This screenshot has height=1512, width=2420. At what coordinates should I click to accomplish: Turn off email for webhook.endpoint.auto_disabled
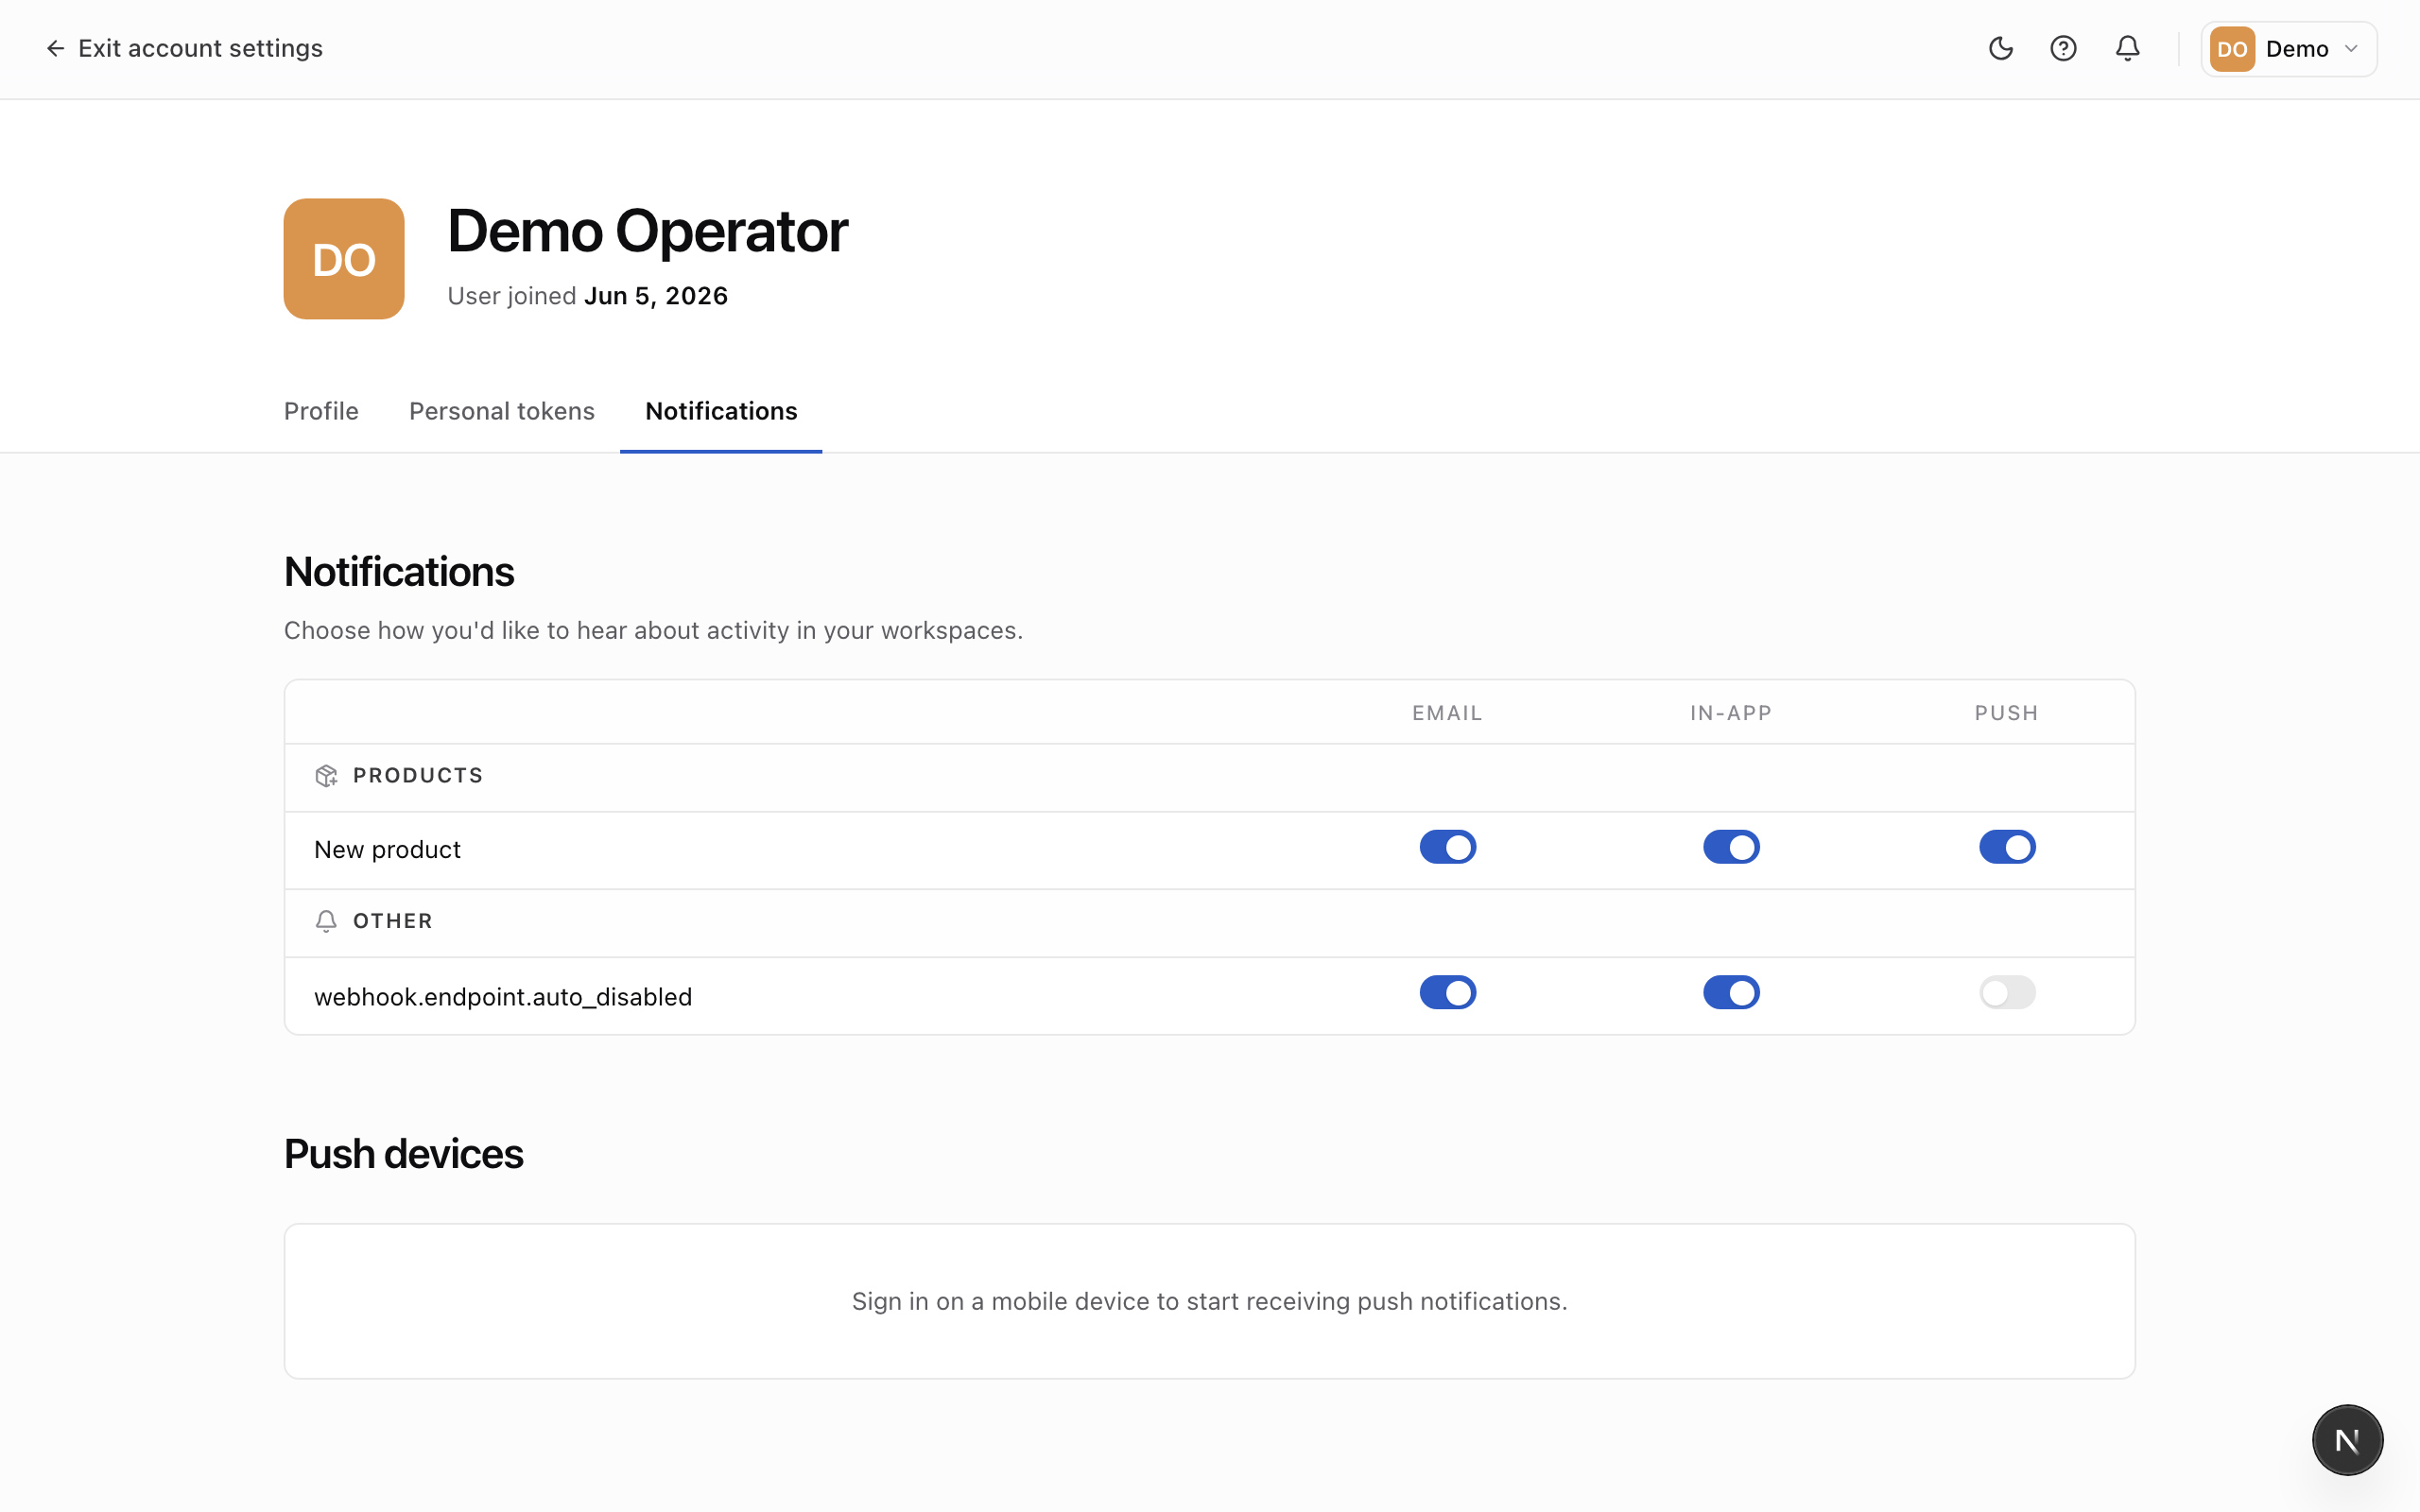[x=1447, y=993]
